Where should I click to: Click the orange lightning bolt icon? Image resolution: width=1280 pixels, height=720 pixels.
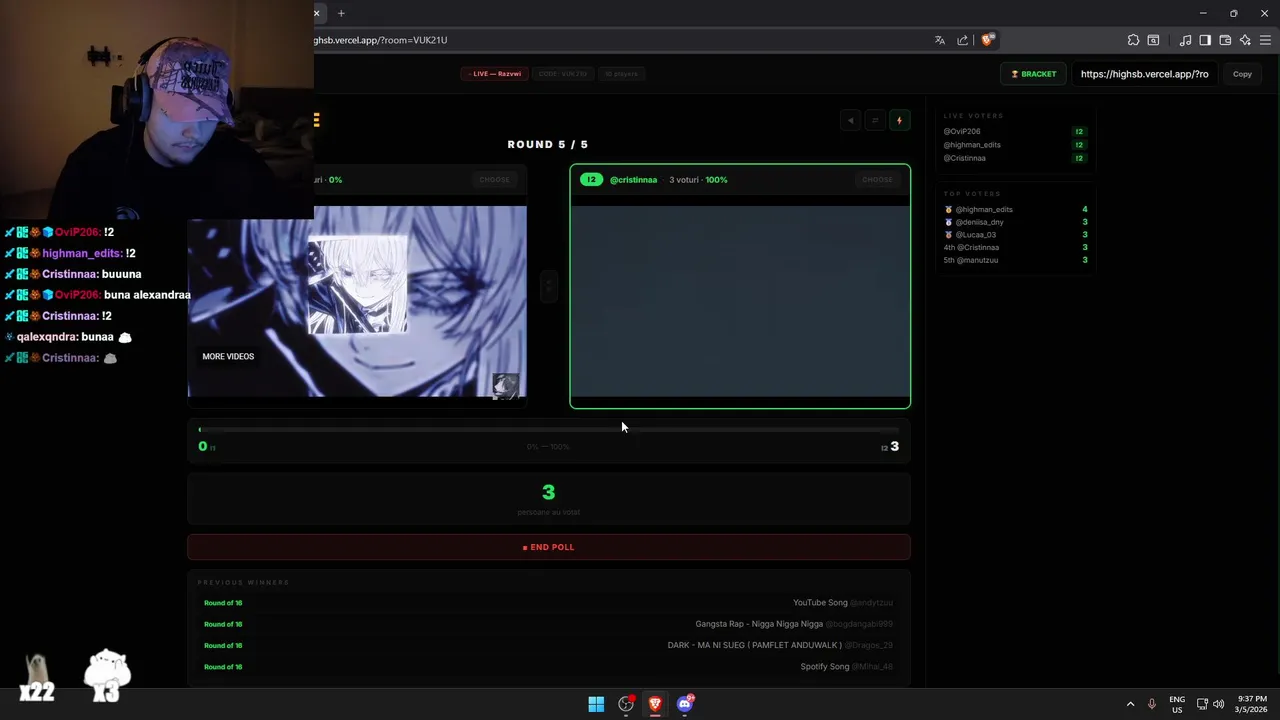pyautogui.click(x=899, y=121)
